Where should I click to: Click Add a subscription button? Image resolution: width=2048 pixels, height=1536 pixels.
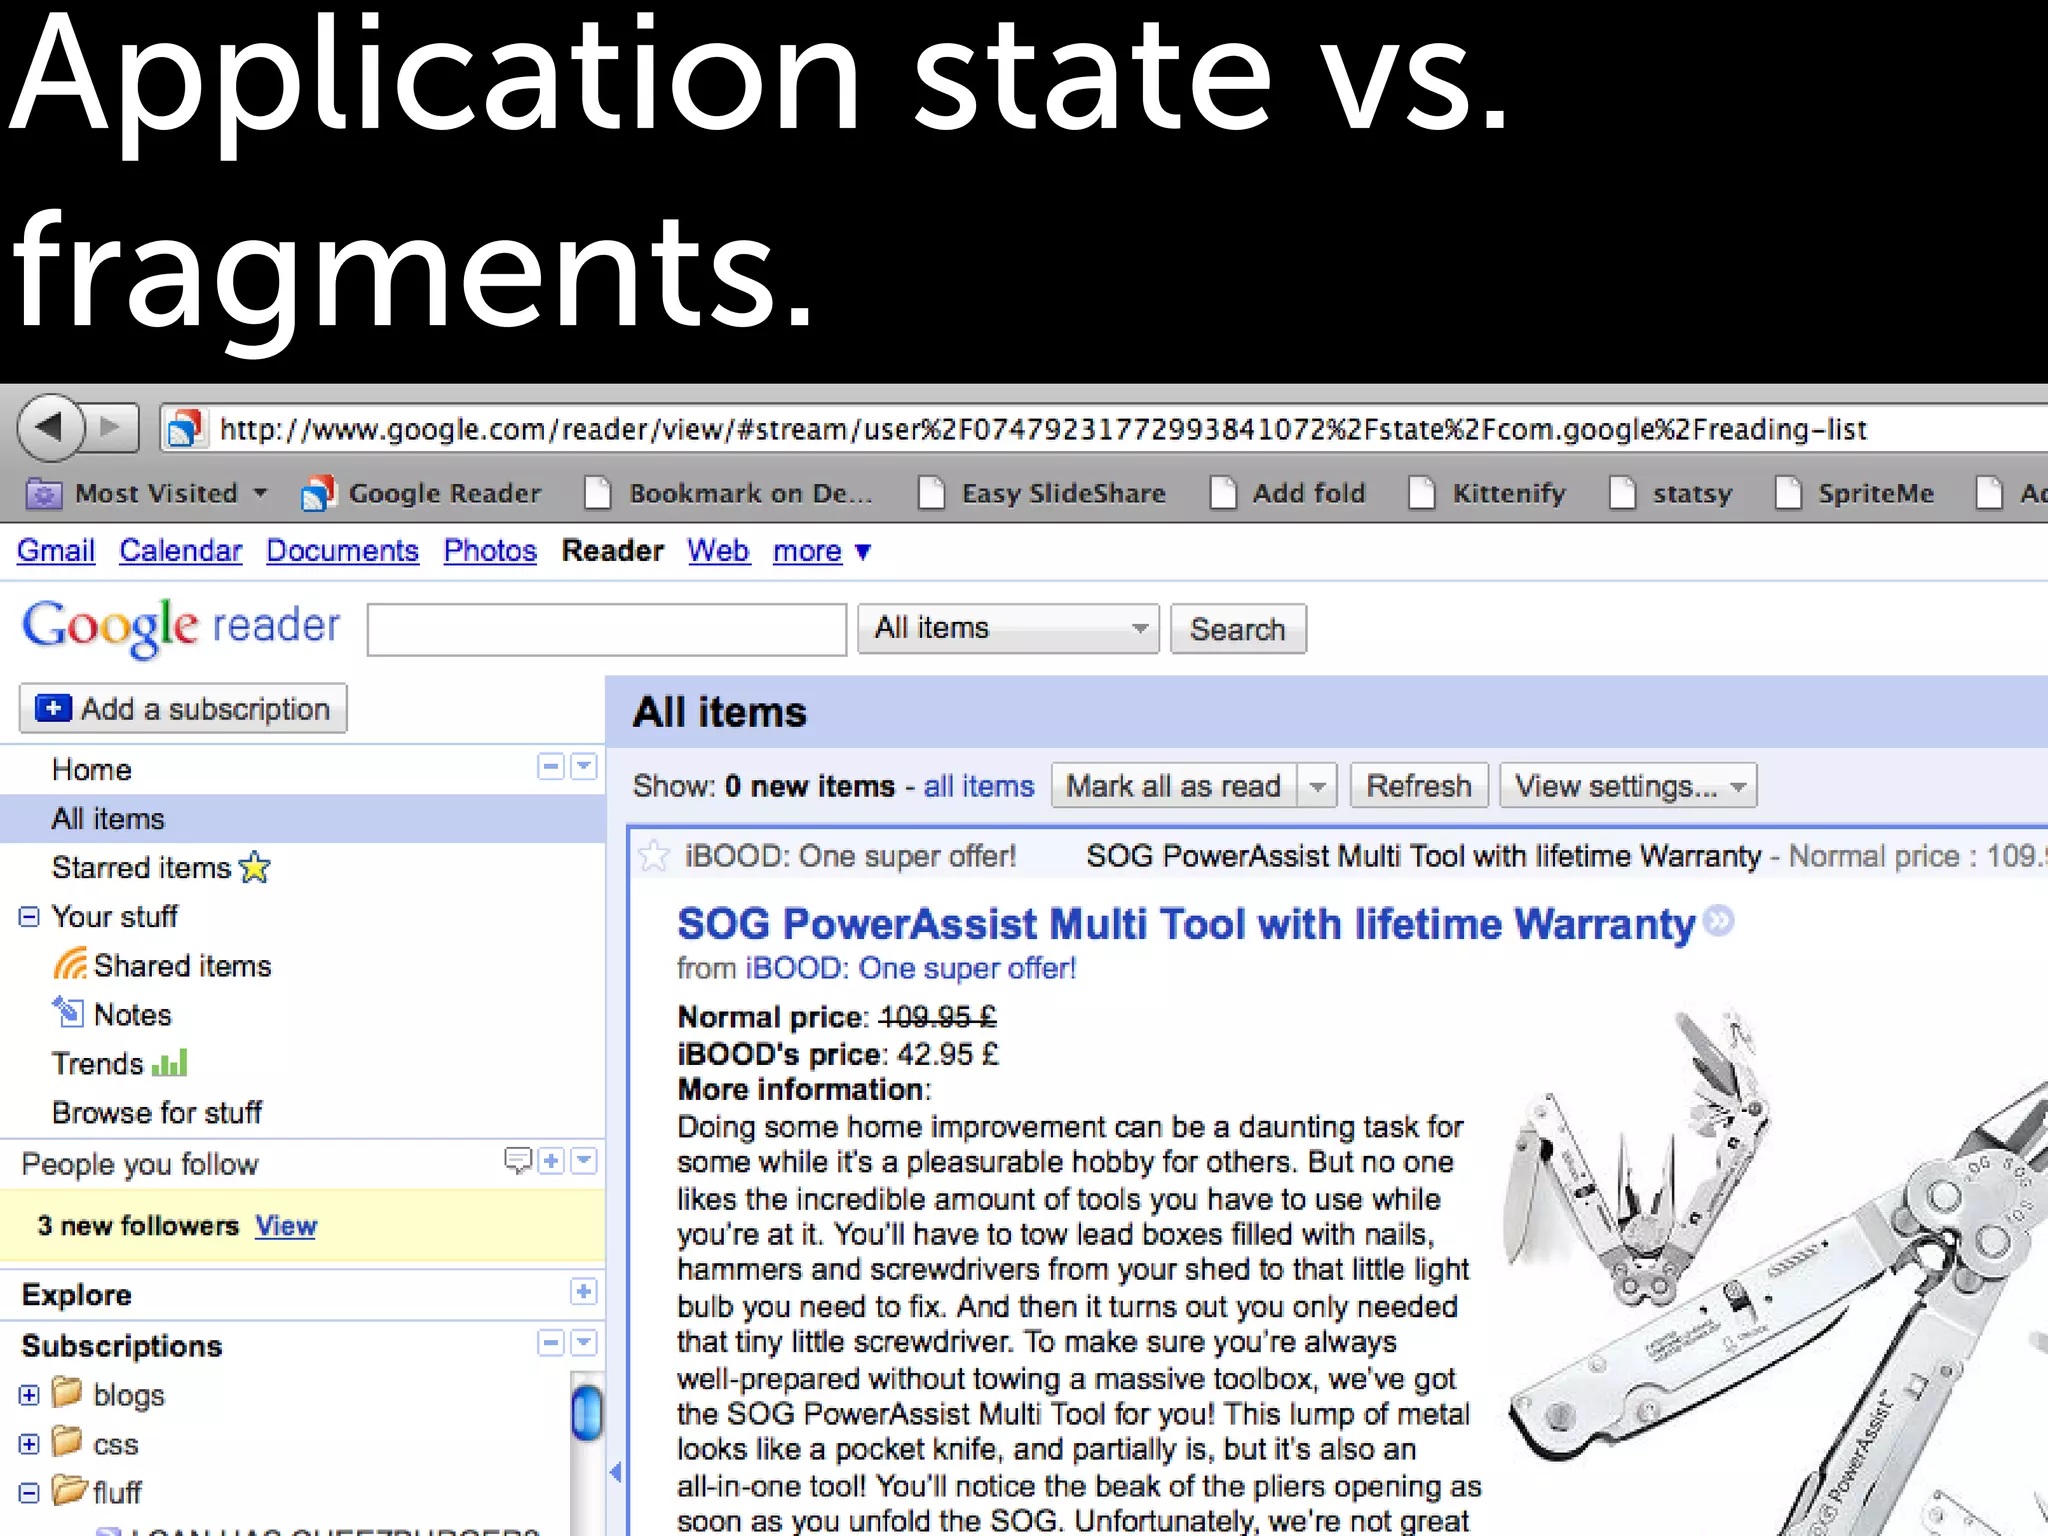pyautogui.click(x=183, y=708)
